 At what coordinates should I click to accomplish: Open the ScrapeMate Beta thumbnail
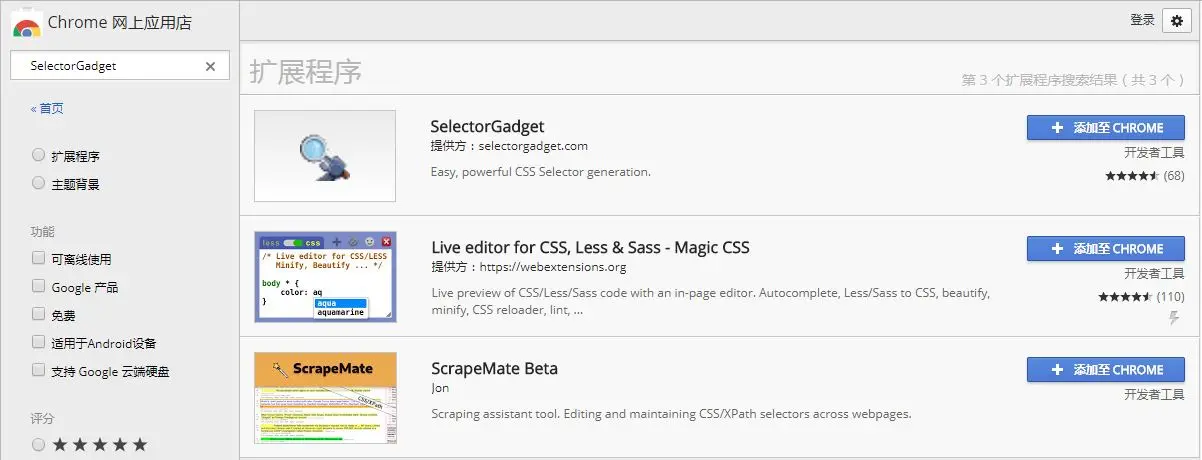[325, 398]
